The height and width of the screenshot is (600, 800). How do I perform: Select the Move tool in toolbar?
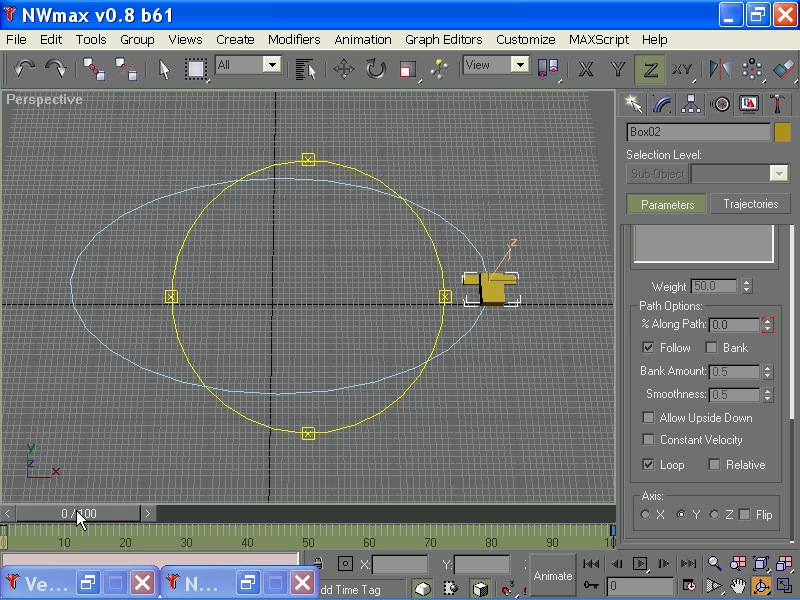click(x=343, y=69)
